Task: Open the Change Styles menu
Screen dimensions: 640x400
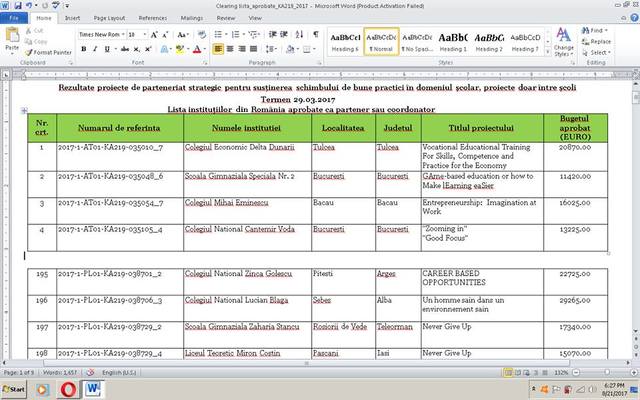Action: (x=564, y=42)
